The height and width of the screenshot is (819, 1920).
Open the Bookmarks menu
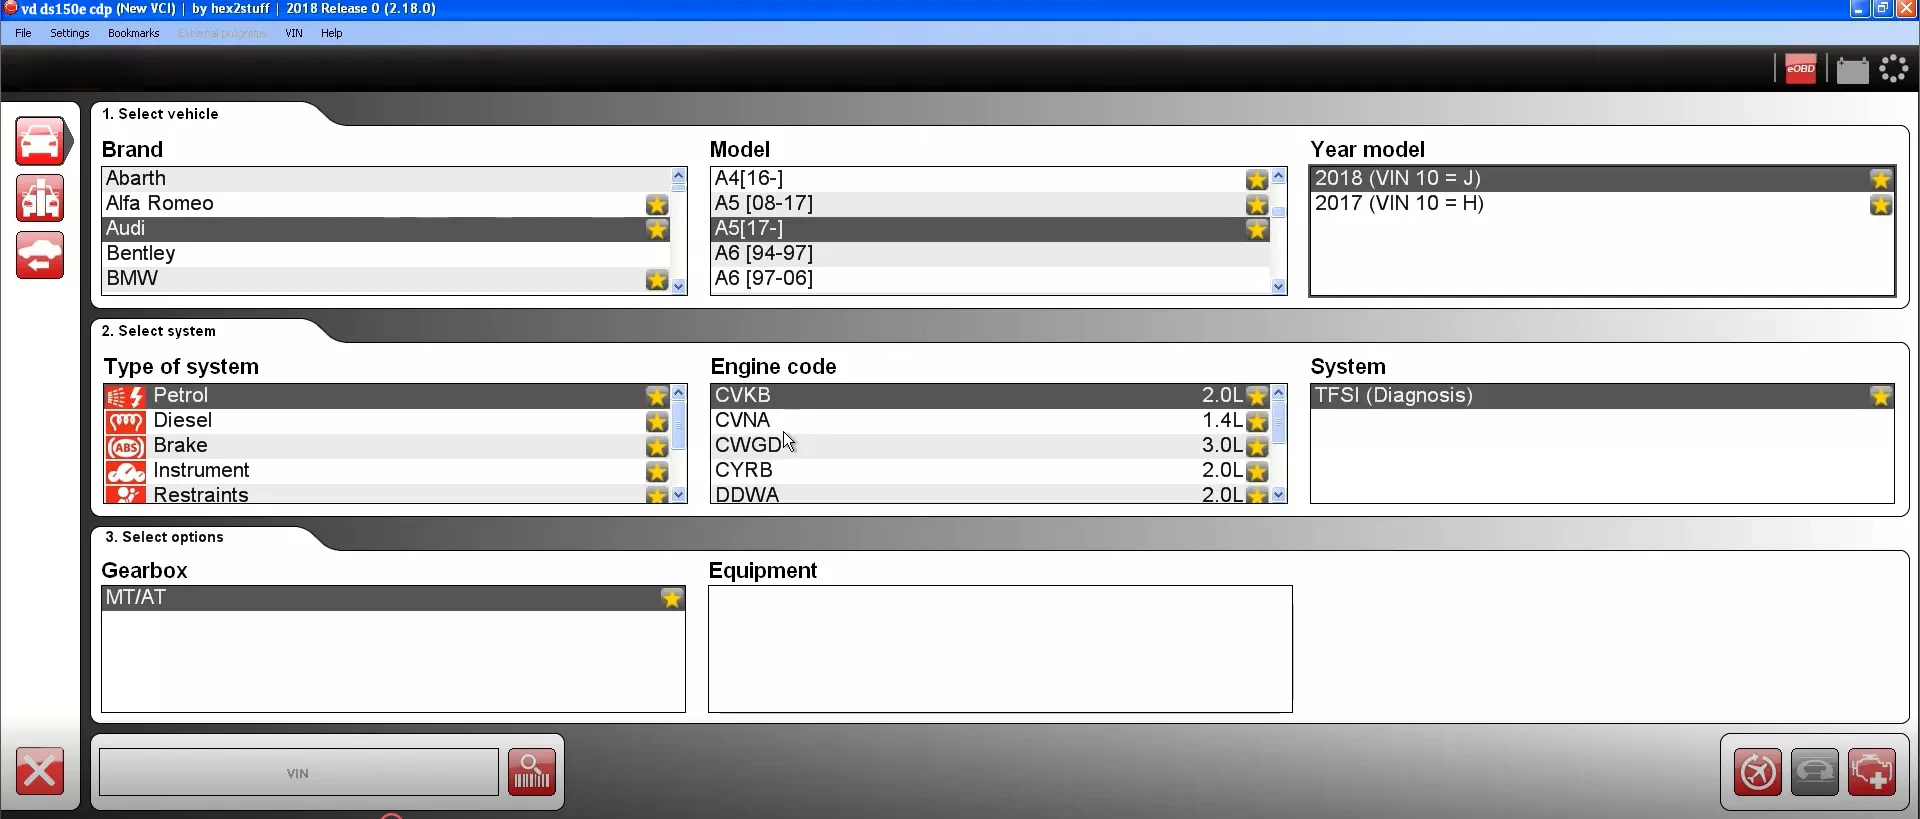coord(134,33)
